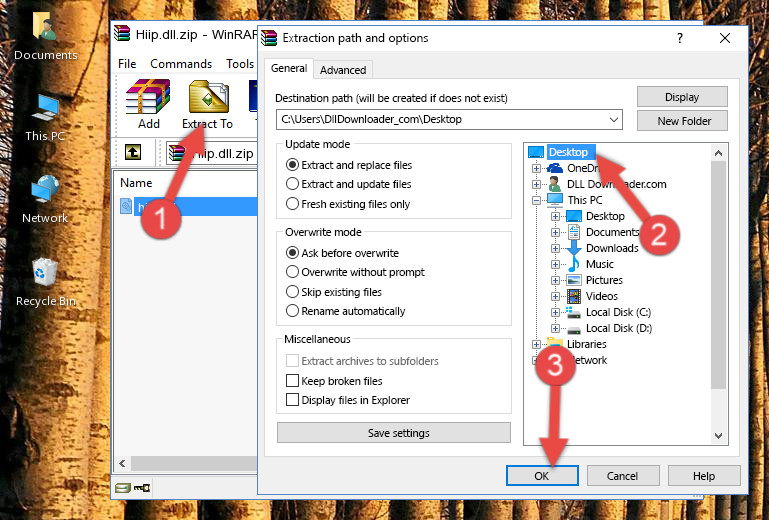Select Skip existing files option

(292, 291)
